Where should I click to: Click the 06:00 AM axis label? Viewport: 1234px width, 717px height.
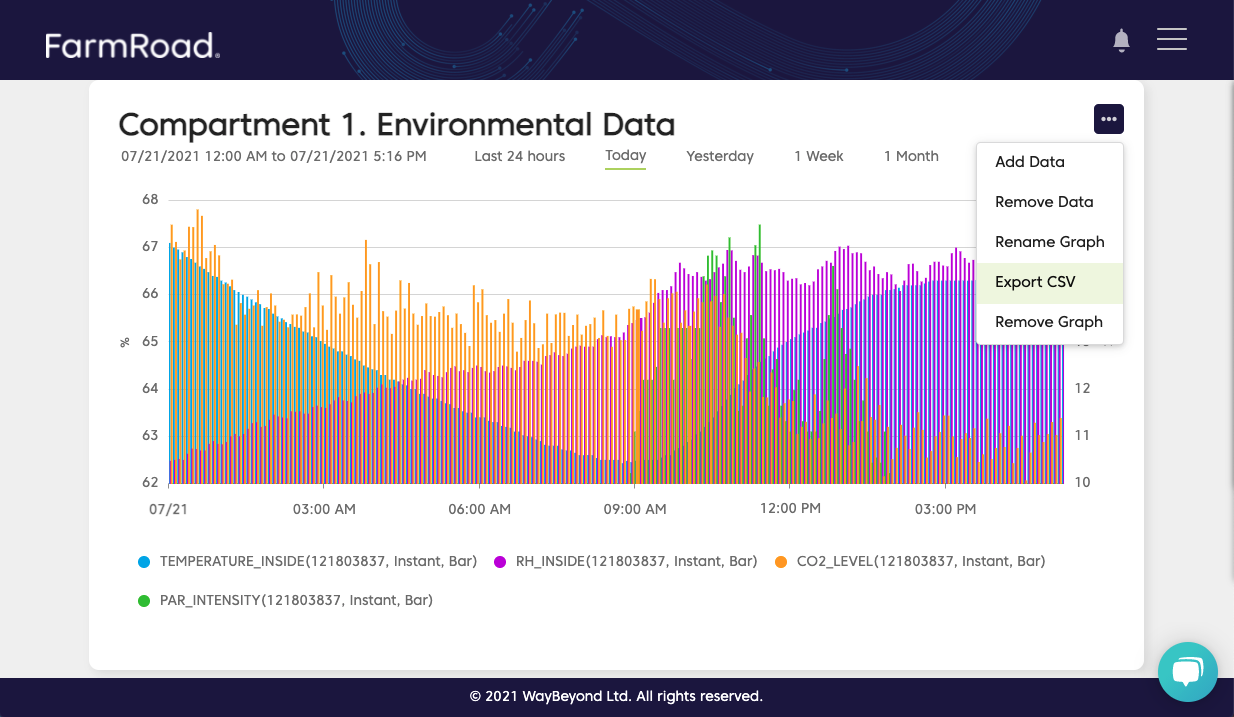click(479, 509)
